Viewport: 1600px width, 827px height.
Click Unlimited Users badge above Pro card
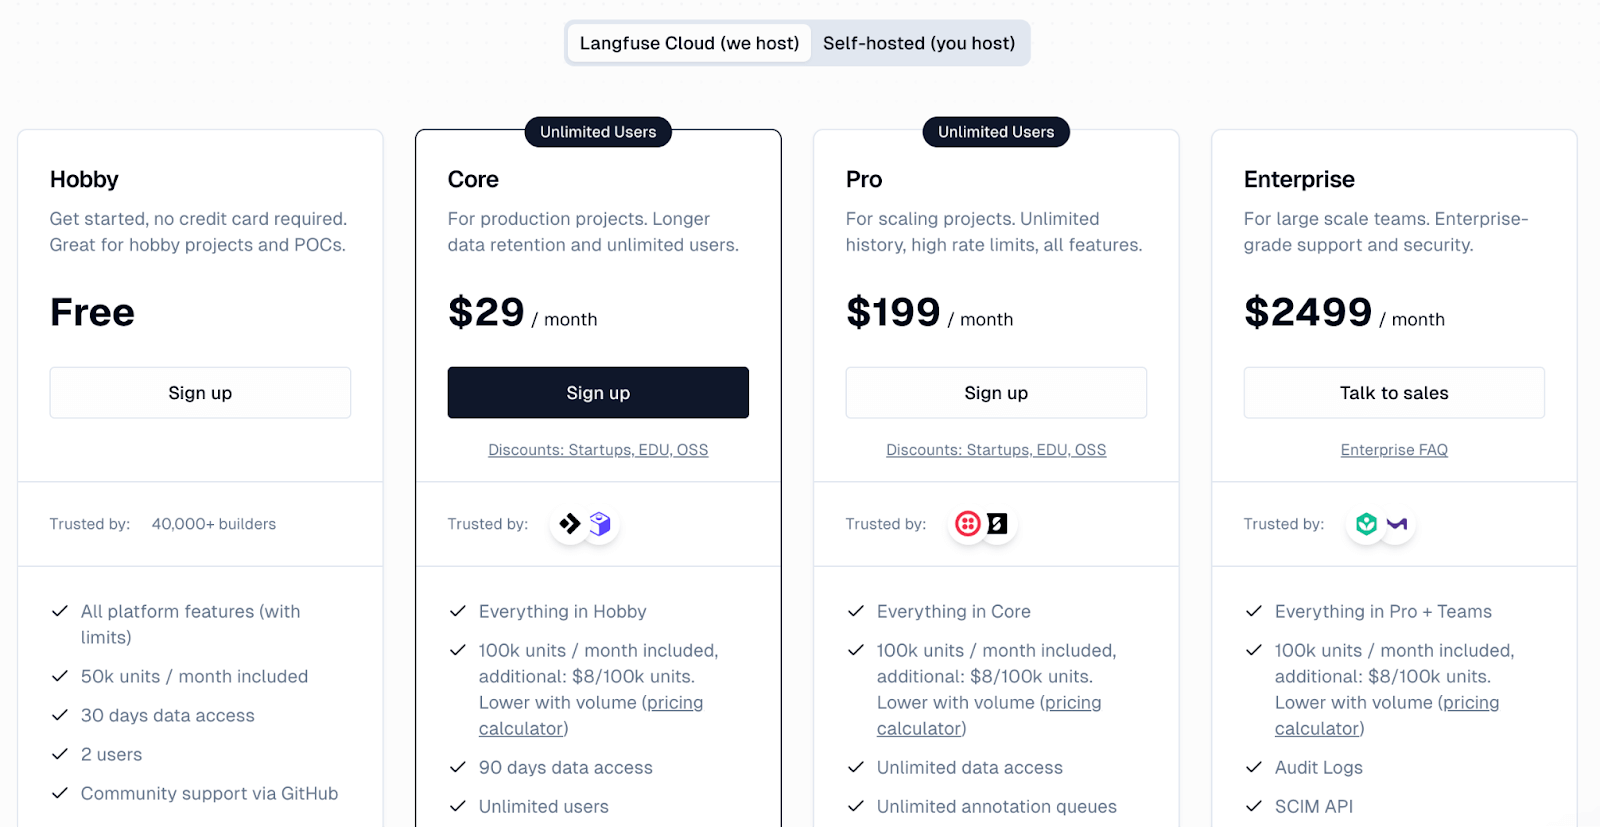point(996,132)
